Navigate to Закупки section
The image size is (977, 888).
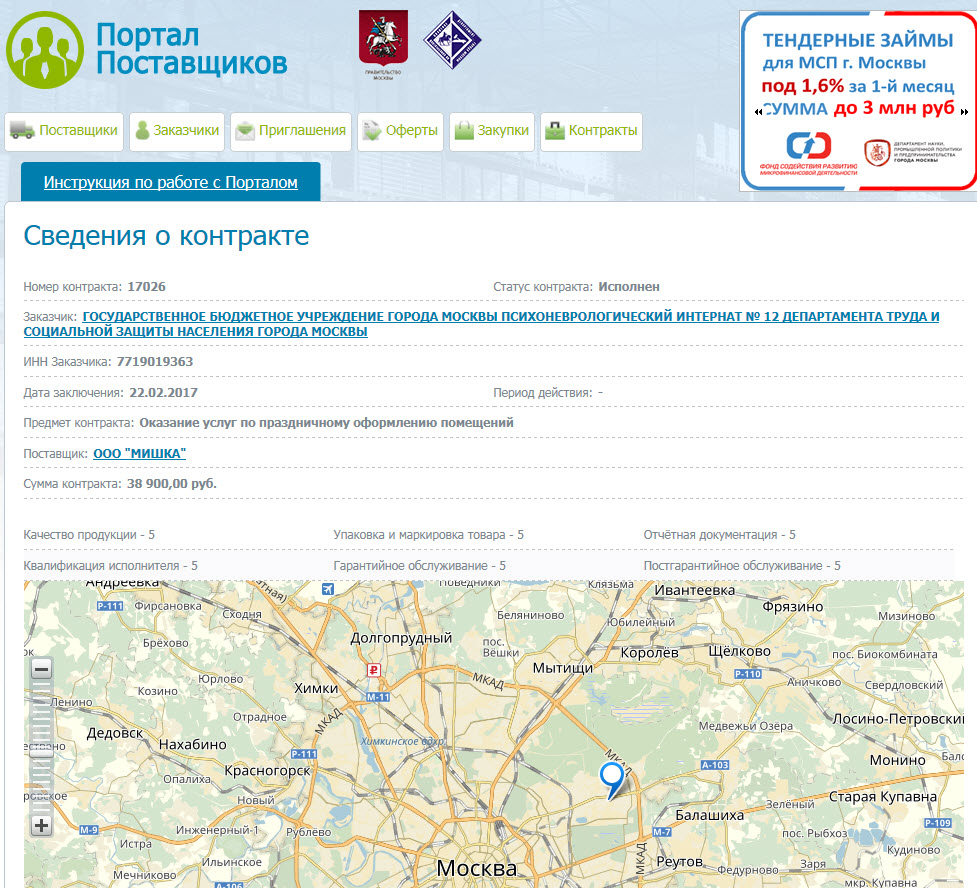click(491, 131)
